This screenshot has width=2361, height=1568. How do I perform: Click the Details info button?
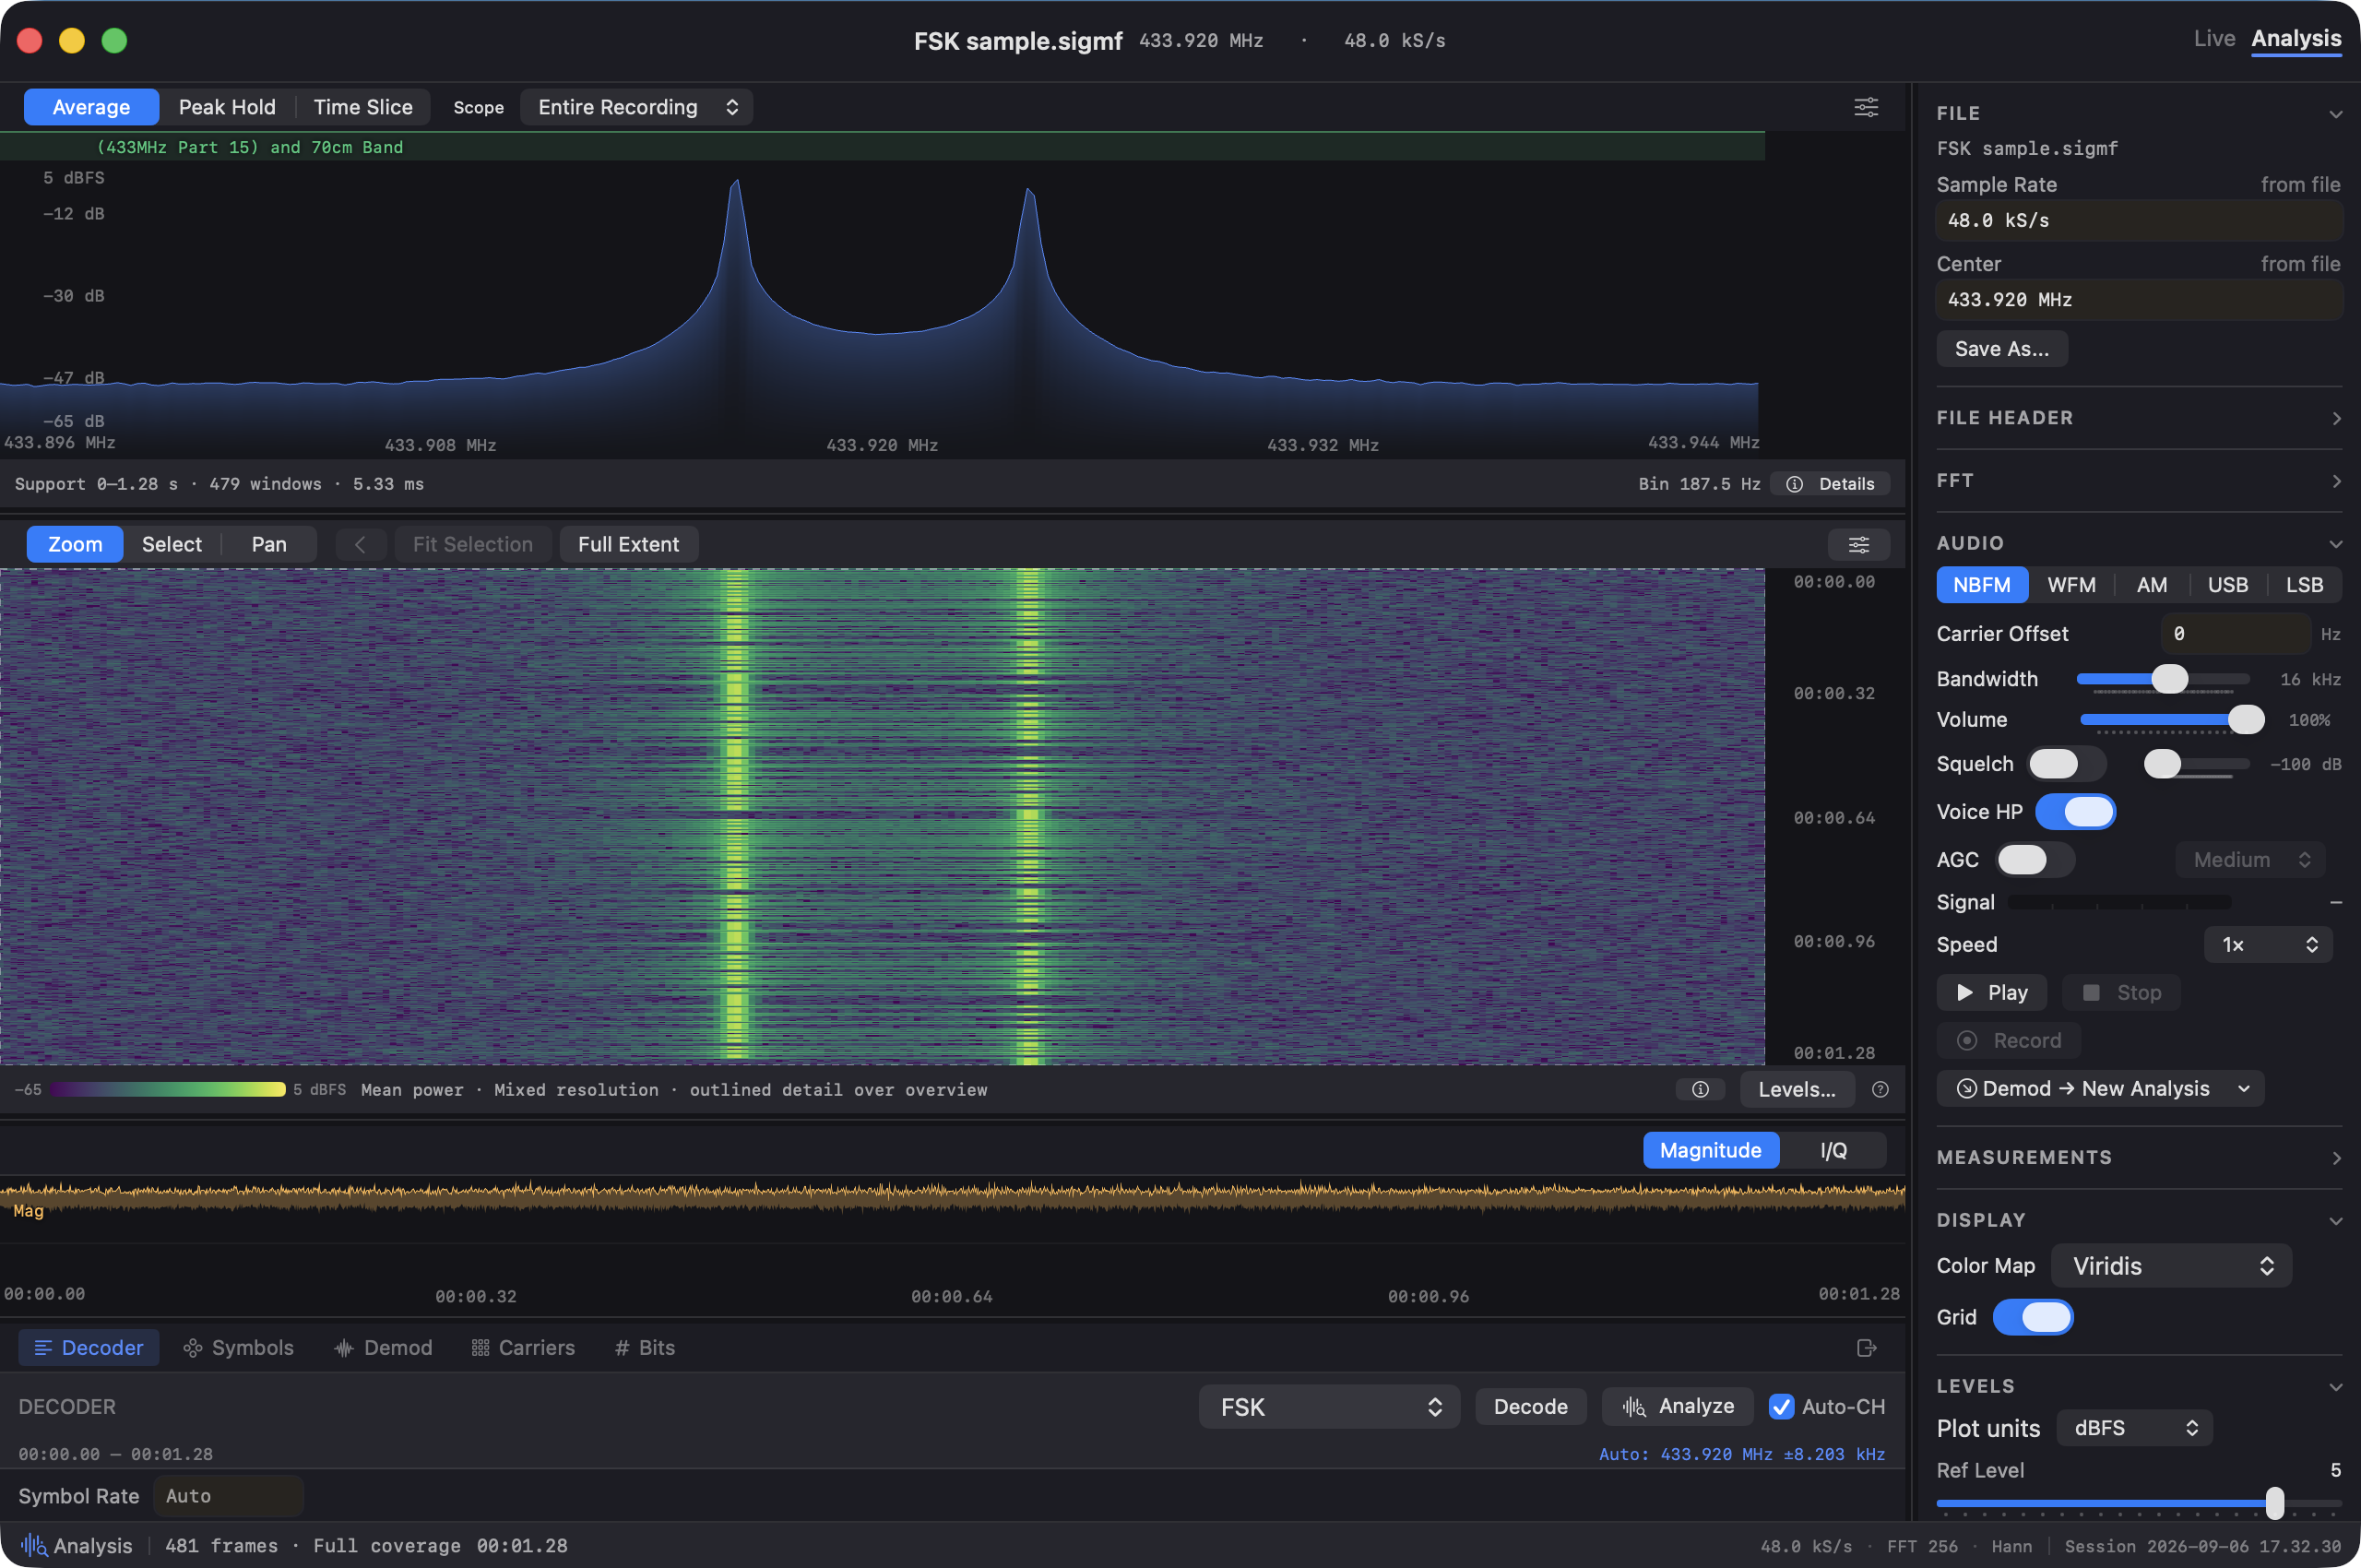coord(1830,484)
